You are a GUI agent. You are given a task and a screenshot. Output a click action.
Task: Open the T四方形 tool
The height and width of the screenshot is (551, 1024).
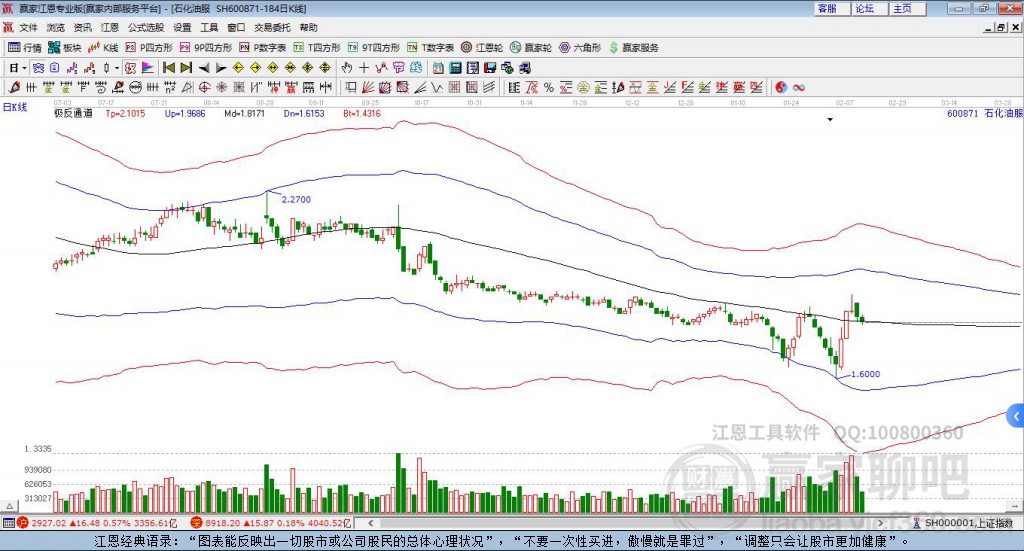click(317, 48)
